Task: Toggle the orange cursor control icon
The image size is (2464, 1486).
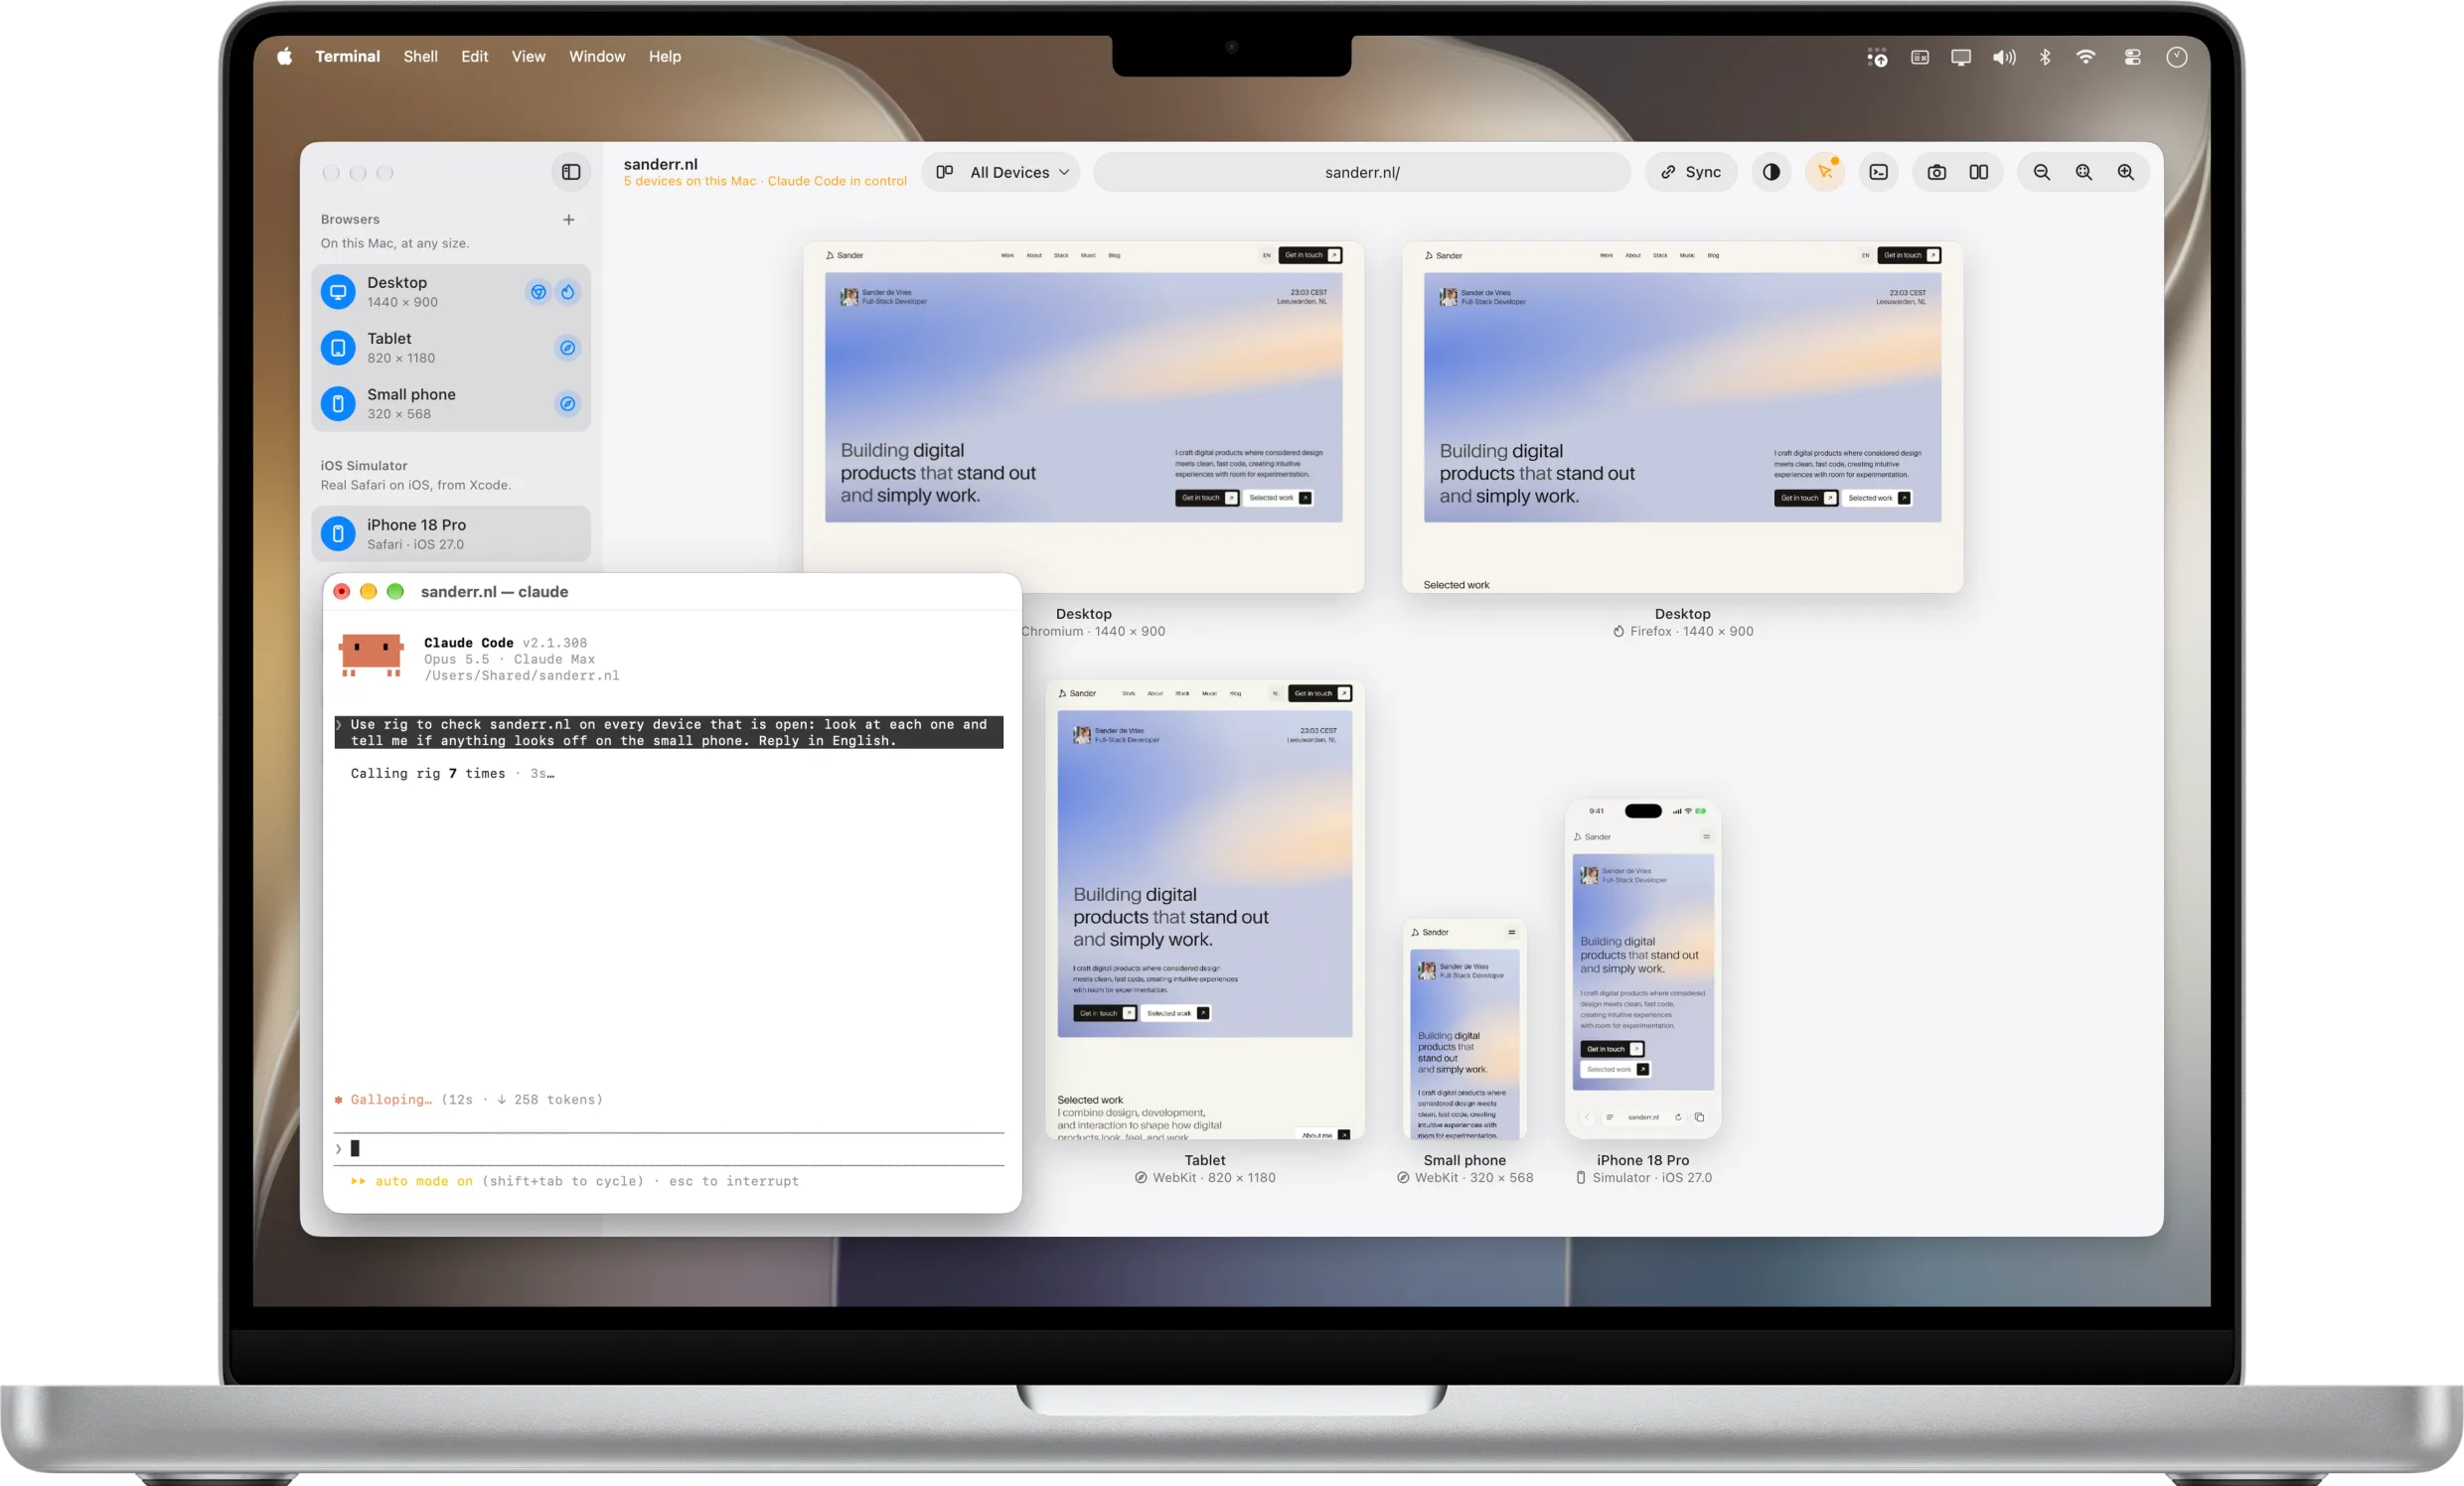Action: (x=1825, y=172)
